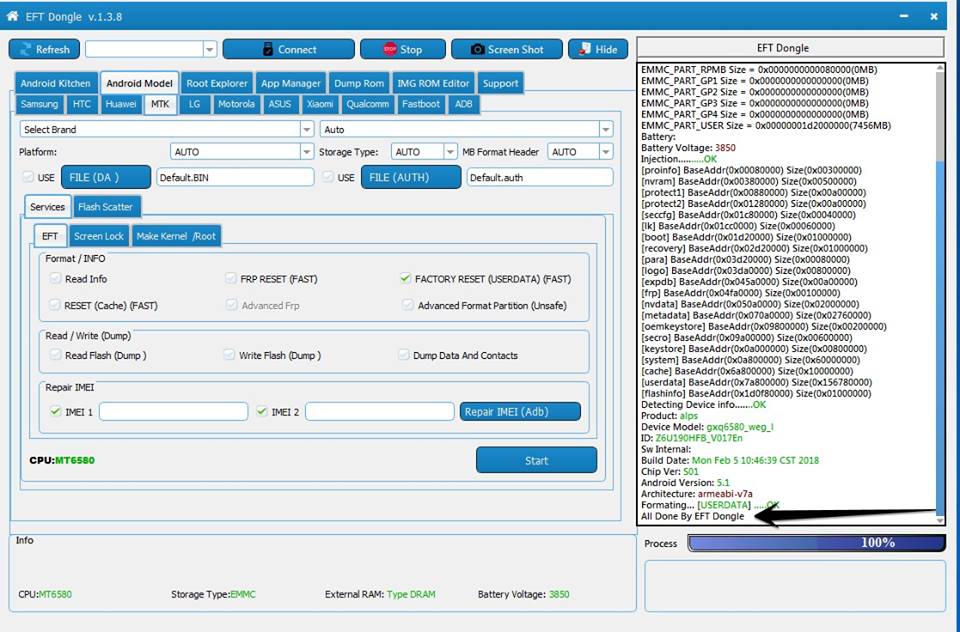Image resolution: width=960 pixels, height=632 pixels.
Task: Click the Screen Shot camera icon
Action: (477, 50)
